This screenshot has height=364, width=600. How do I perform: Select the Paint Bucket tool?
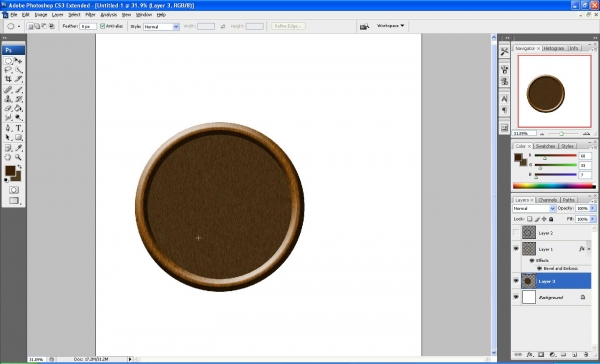18,108
